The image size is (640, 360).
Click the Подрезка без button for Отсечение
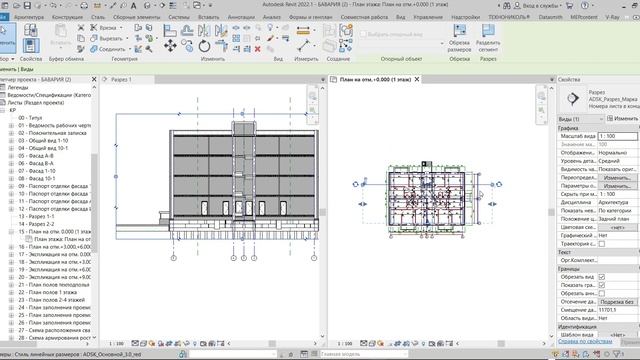618,302
